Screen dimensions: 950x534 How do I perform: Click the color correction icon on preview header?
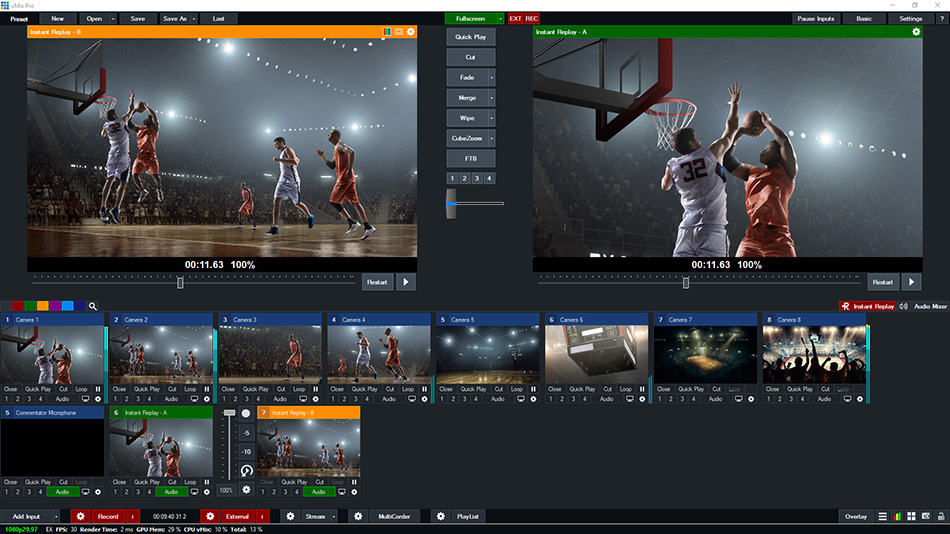pos(386,32)
